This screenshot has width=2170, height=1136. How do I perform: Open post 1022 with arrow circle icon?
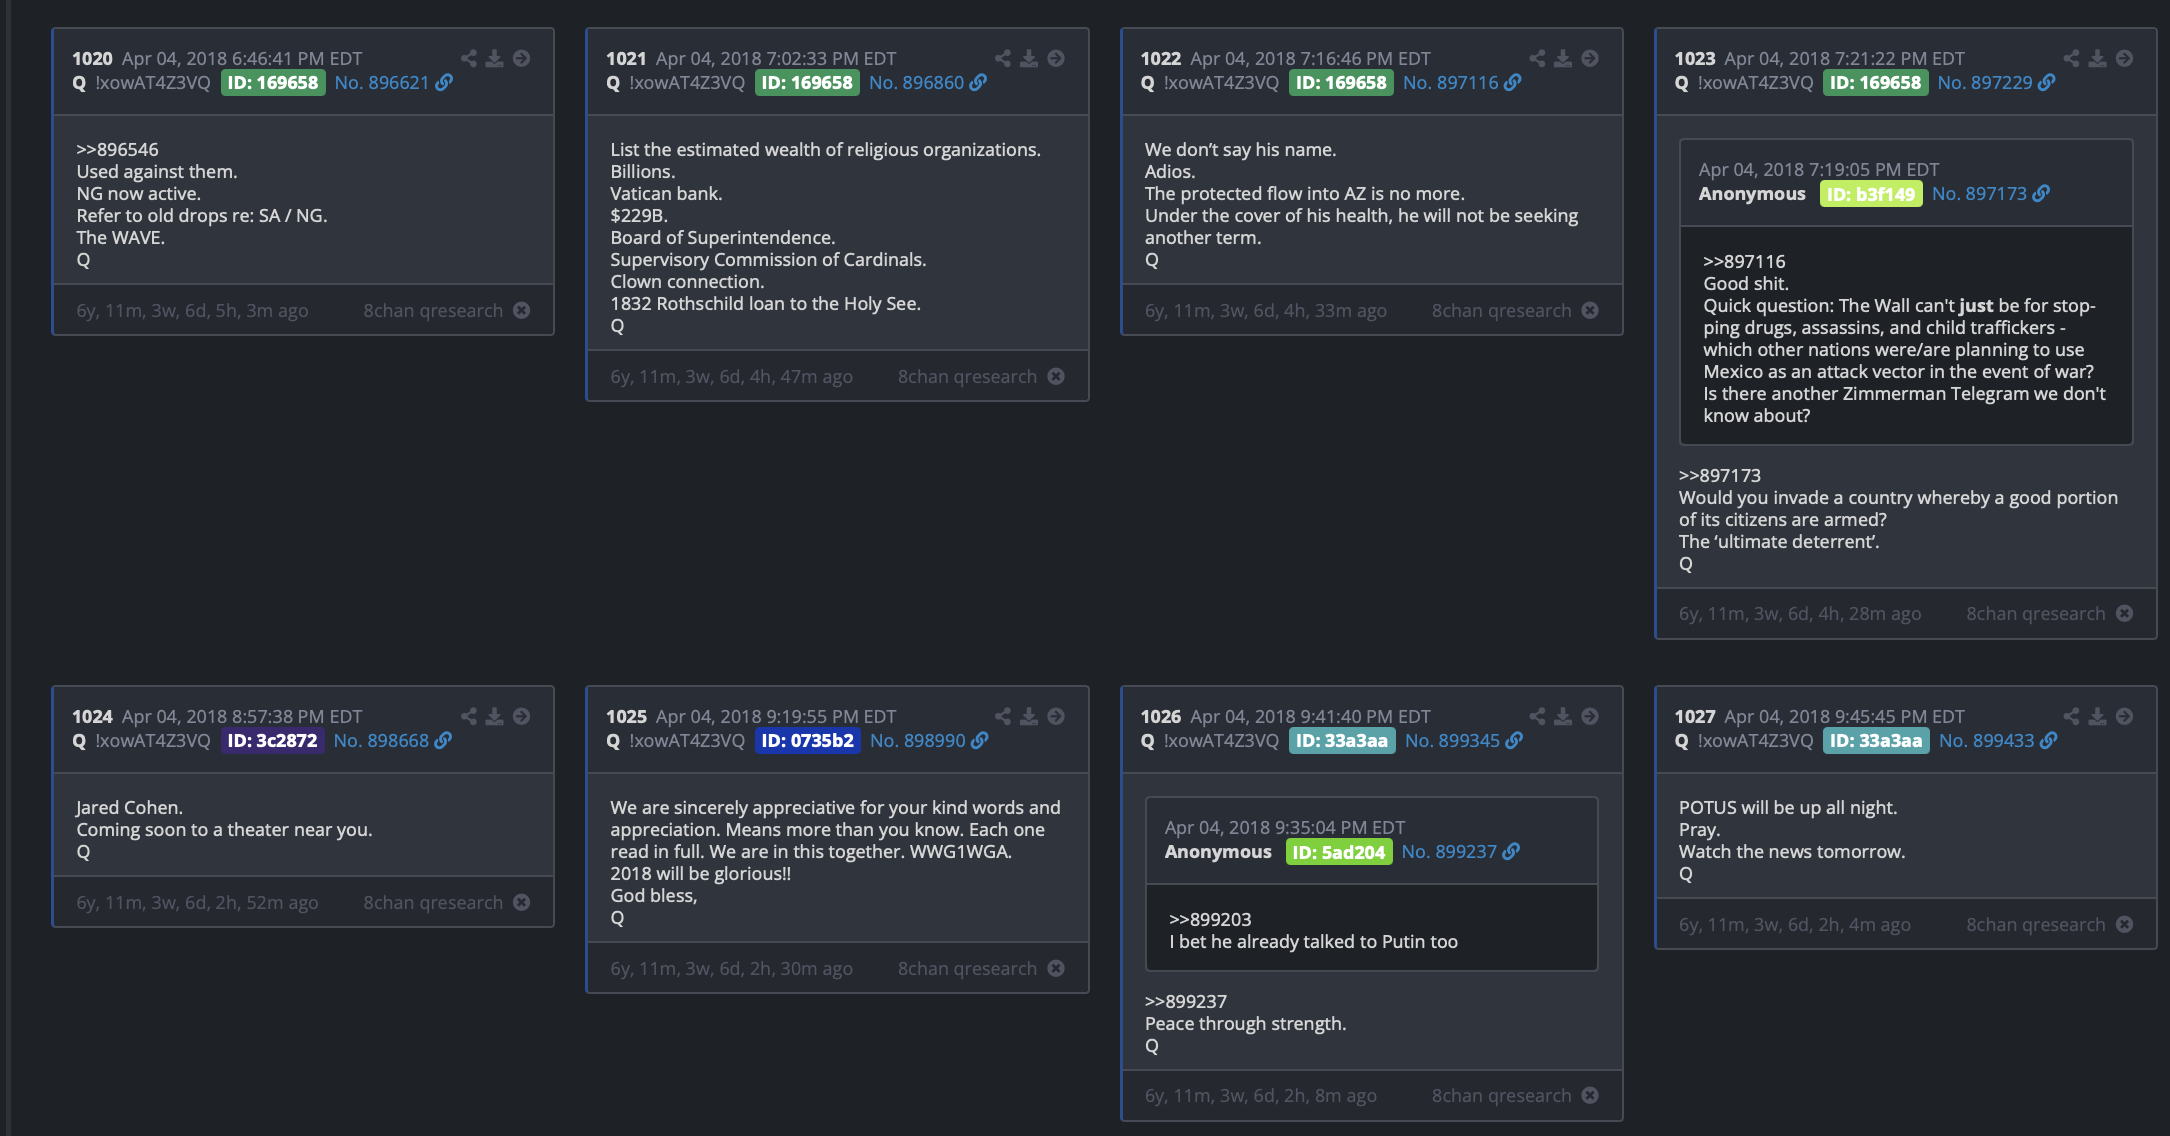(x=1590, y=59)
